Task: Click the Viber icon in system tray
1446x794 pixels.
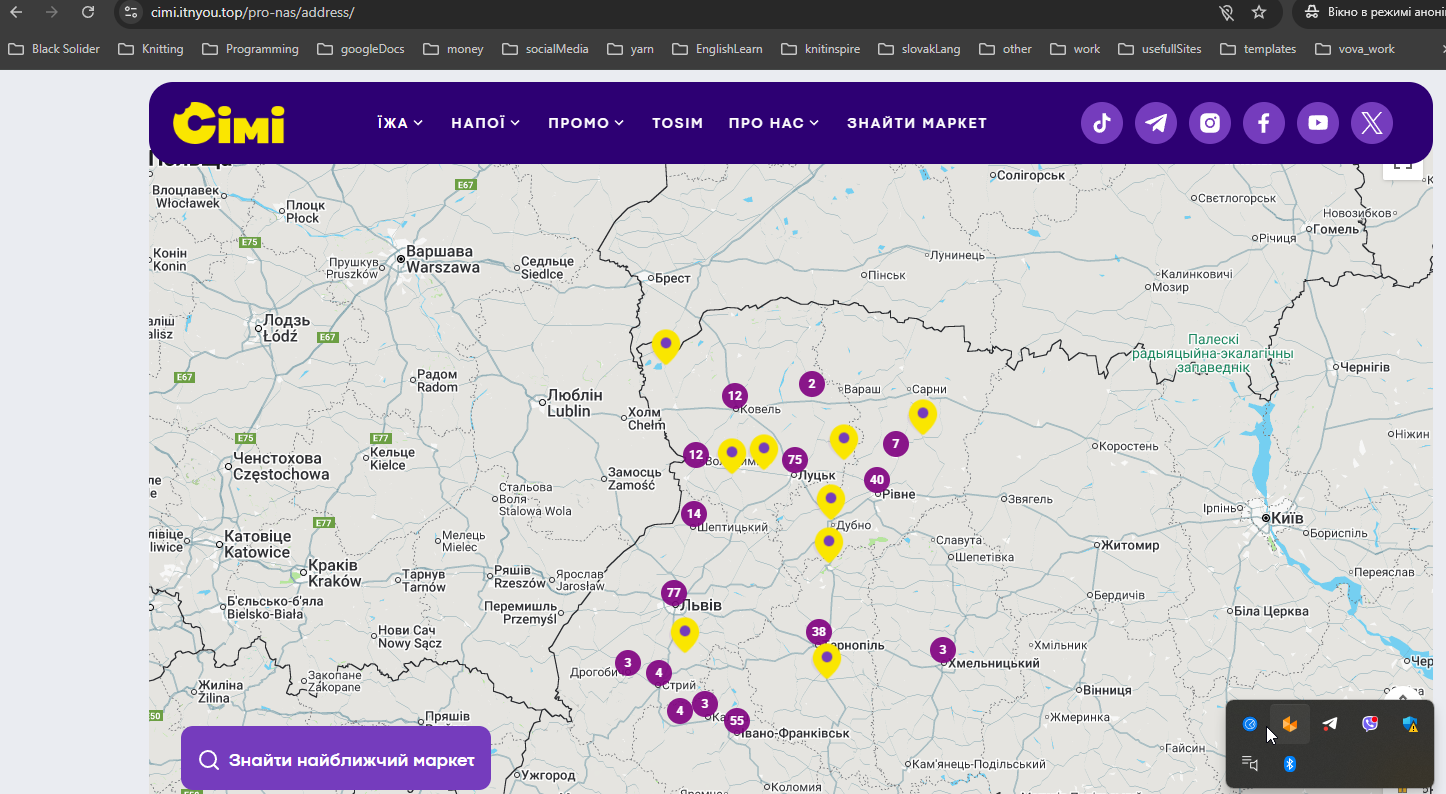Action: coord(1370,724)
